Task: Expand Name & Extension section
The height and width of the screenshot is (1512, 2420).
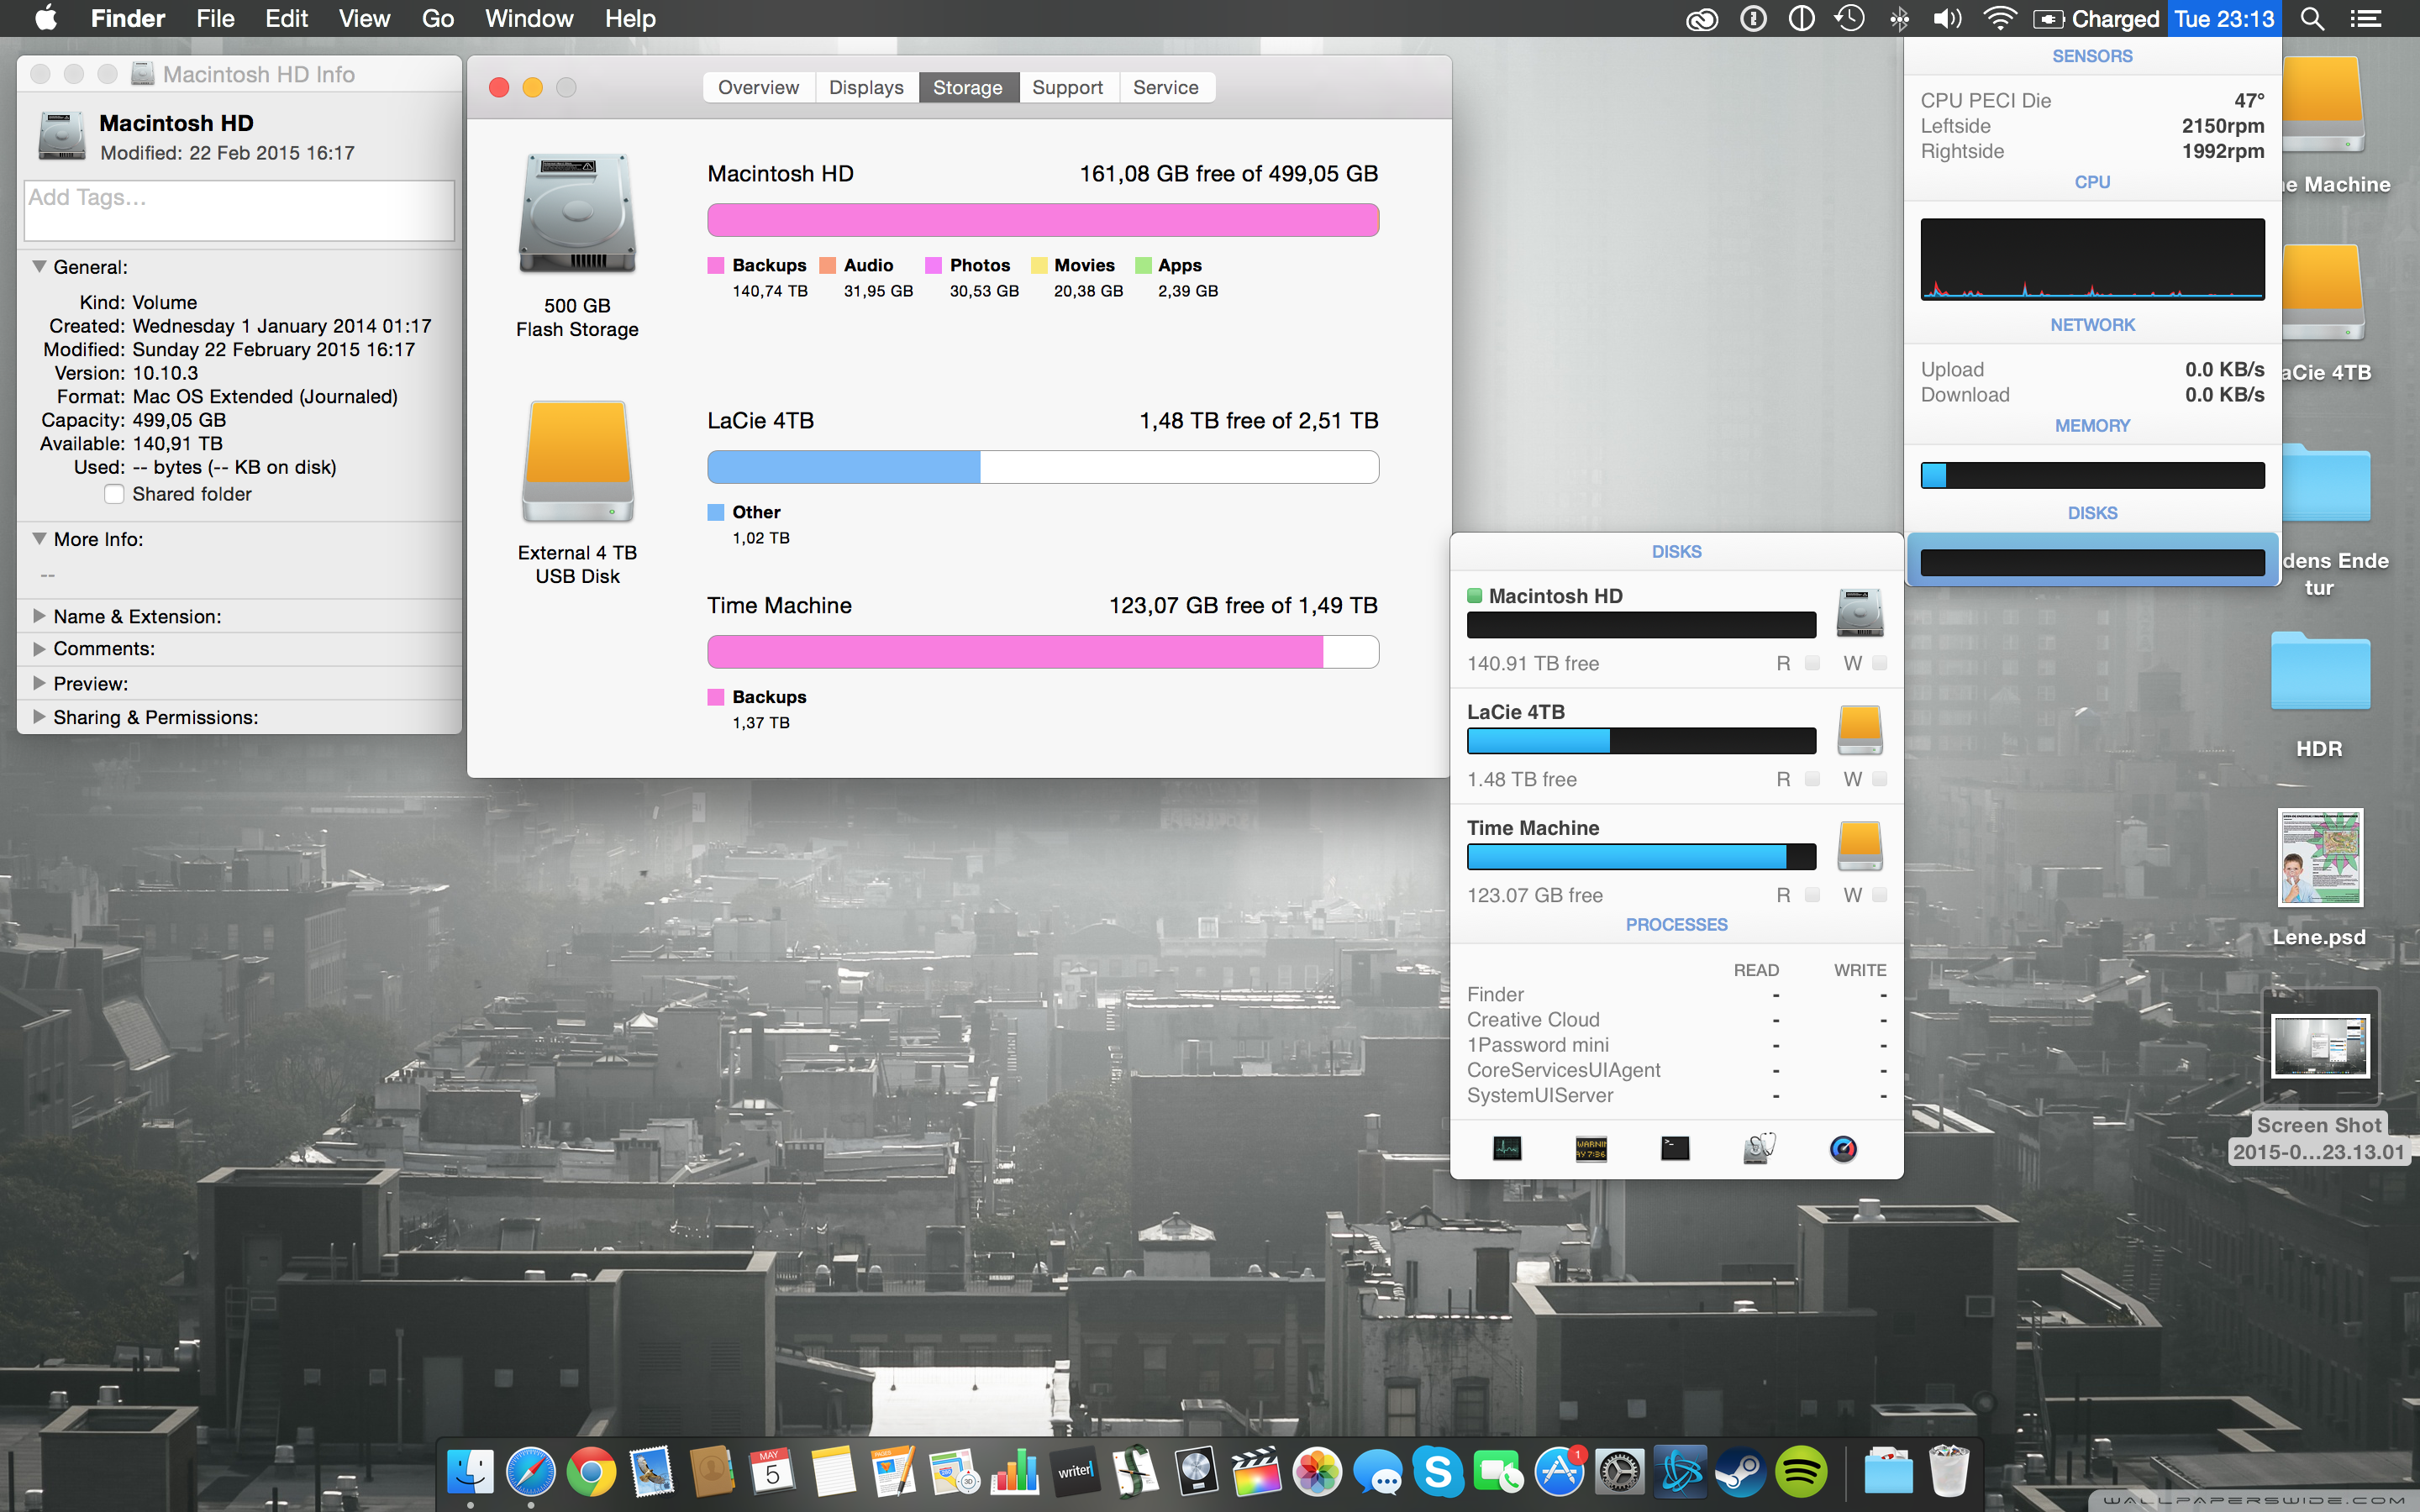Action: pos(40,616)
